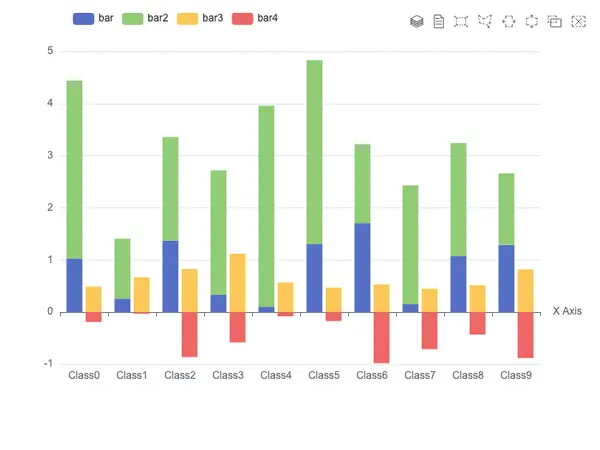Click the red negative bar of Class6
Screen dimensions: 600x450
click(x=382, y=338)
